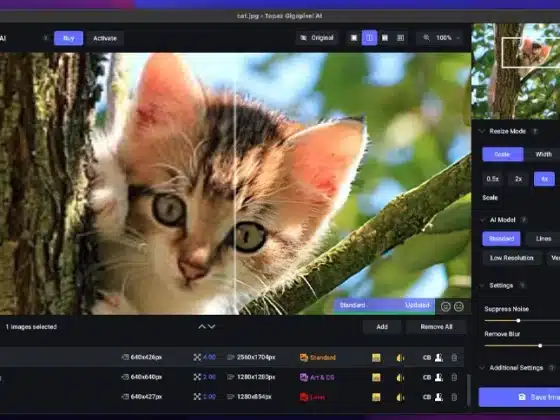The image size is (560, 420).
Task: Click the Remove Blur slider handle
Action: (540, 346)
